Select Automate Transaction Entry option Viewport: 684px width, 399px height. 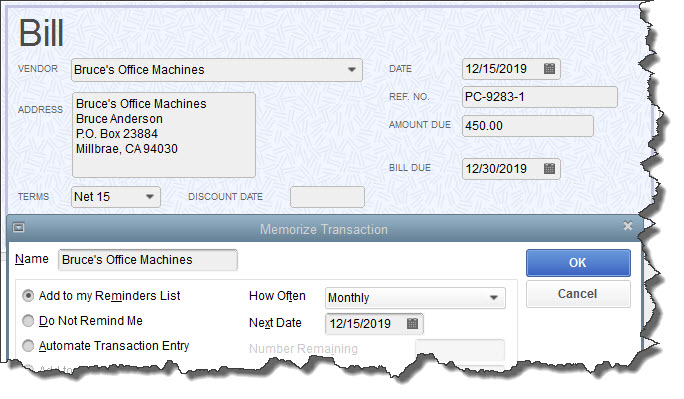coord(28,346)
